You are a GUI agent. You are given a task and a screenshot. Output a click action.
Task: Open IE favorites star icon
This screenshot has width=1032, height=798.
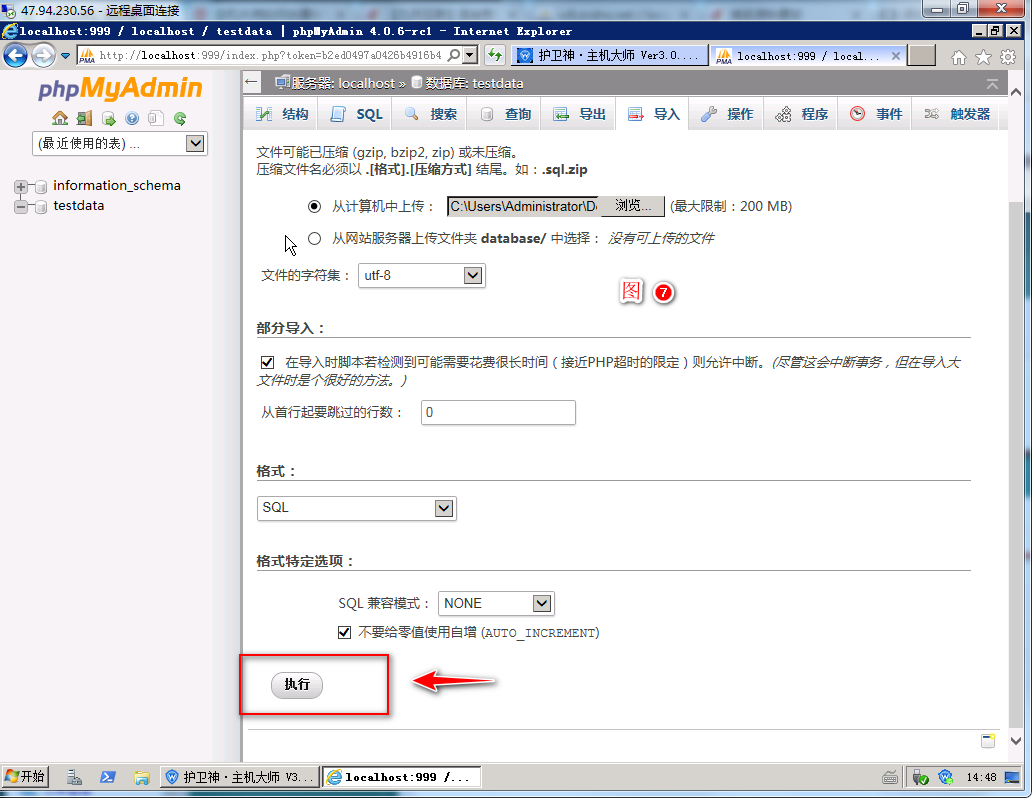pos(983,56)
